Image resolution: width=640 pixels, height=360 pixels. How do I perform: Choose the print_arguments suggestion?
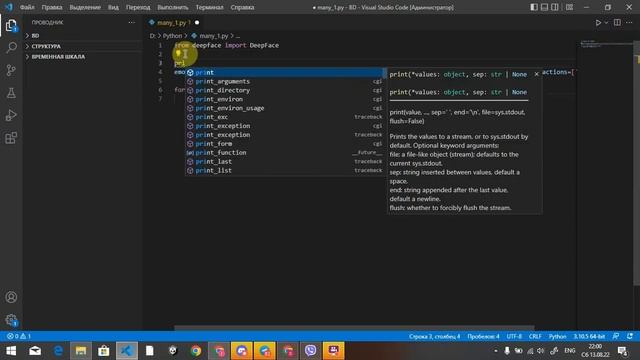284,82
